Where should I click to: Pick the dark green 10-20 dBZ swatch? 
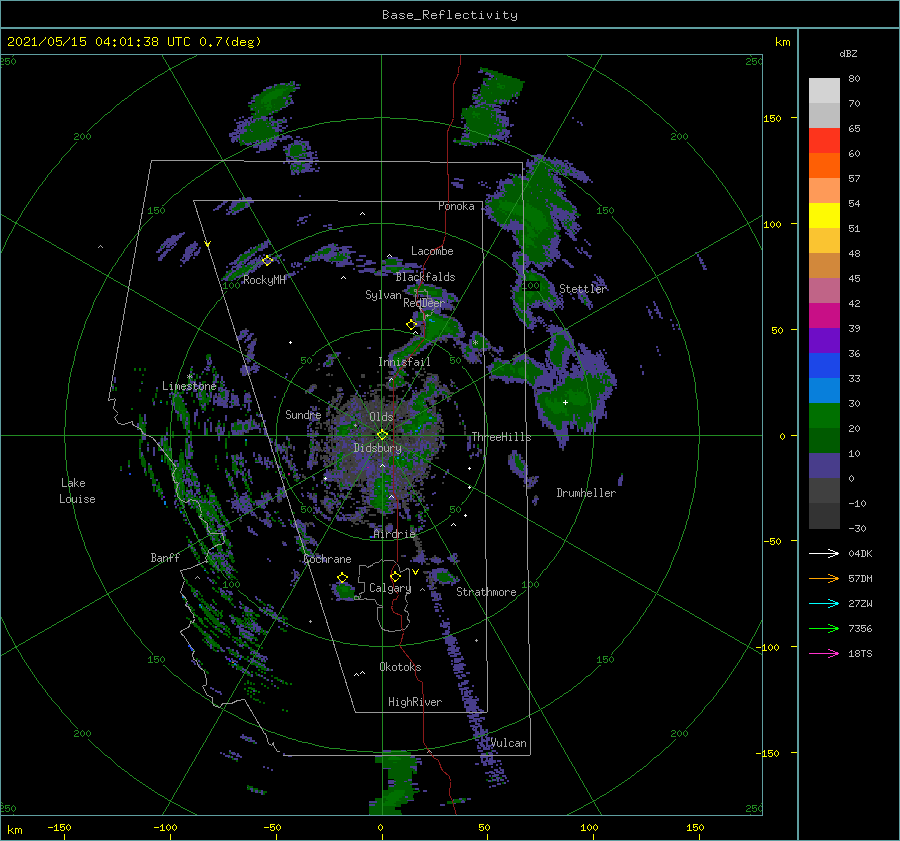pos(824,440)
